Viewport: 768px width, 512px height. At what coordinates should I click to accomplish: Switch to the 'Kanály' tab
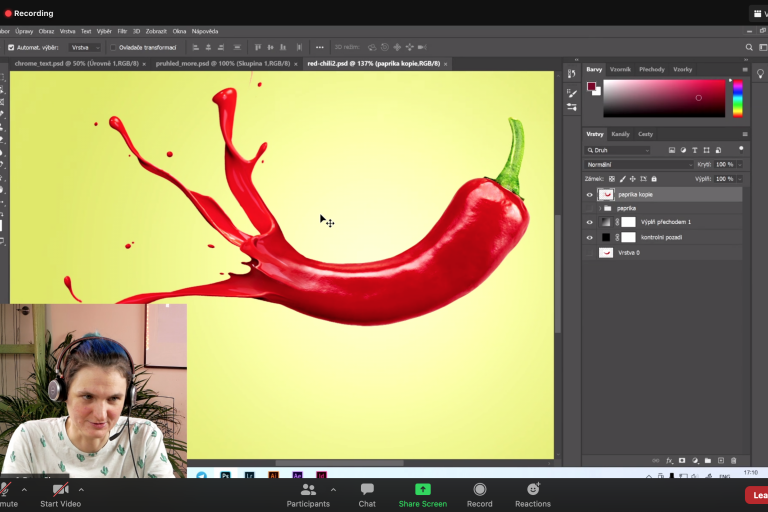[x=620, y=134]
